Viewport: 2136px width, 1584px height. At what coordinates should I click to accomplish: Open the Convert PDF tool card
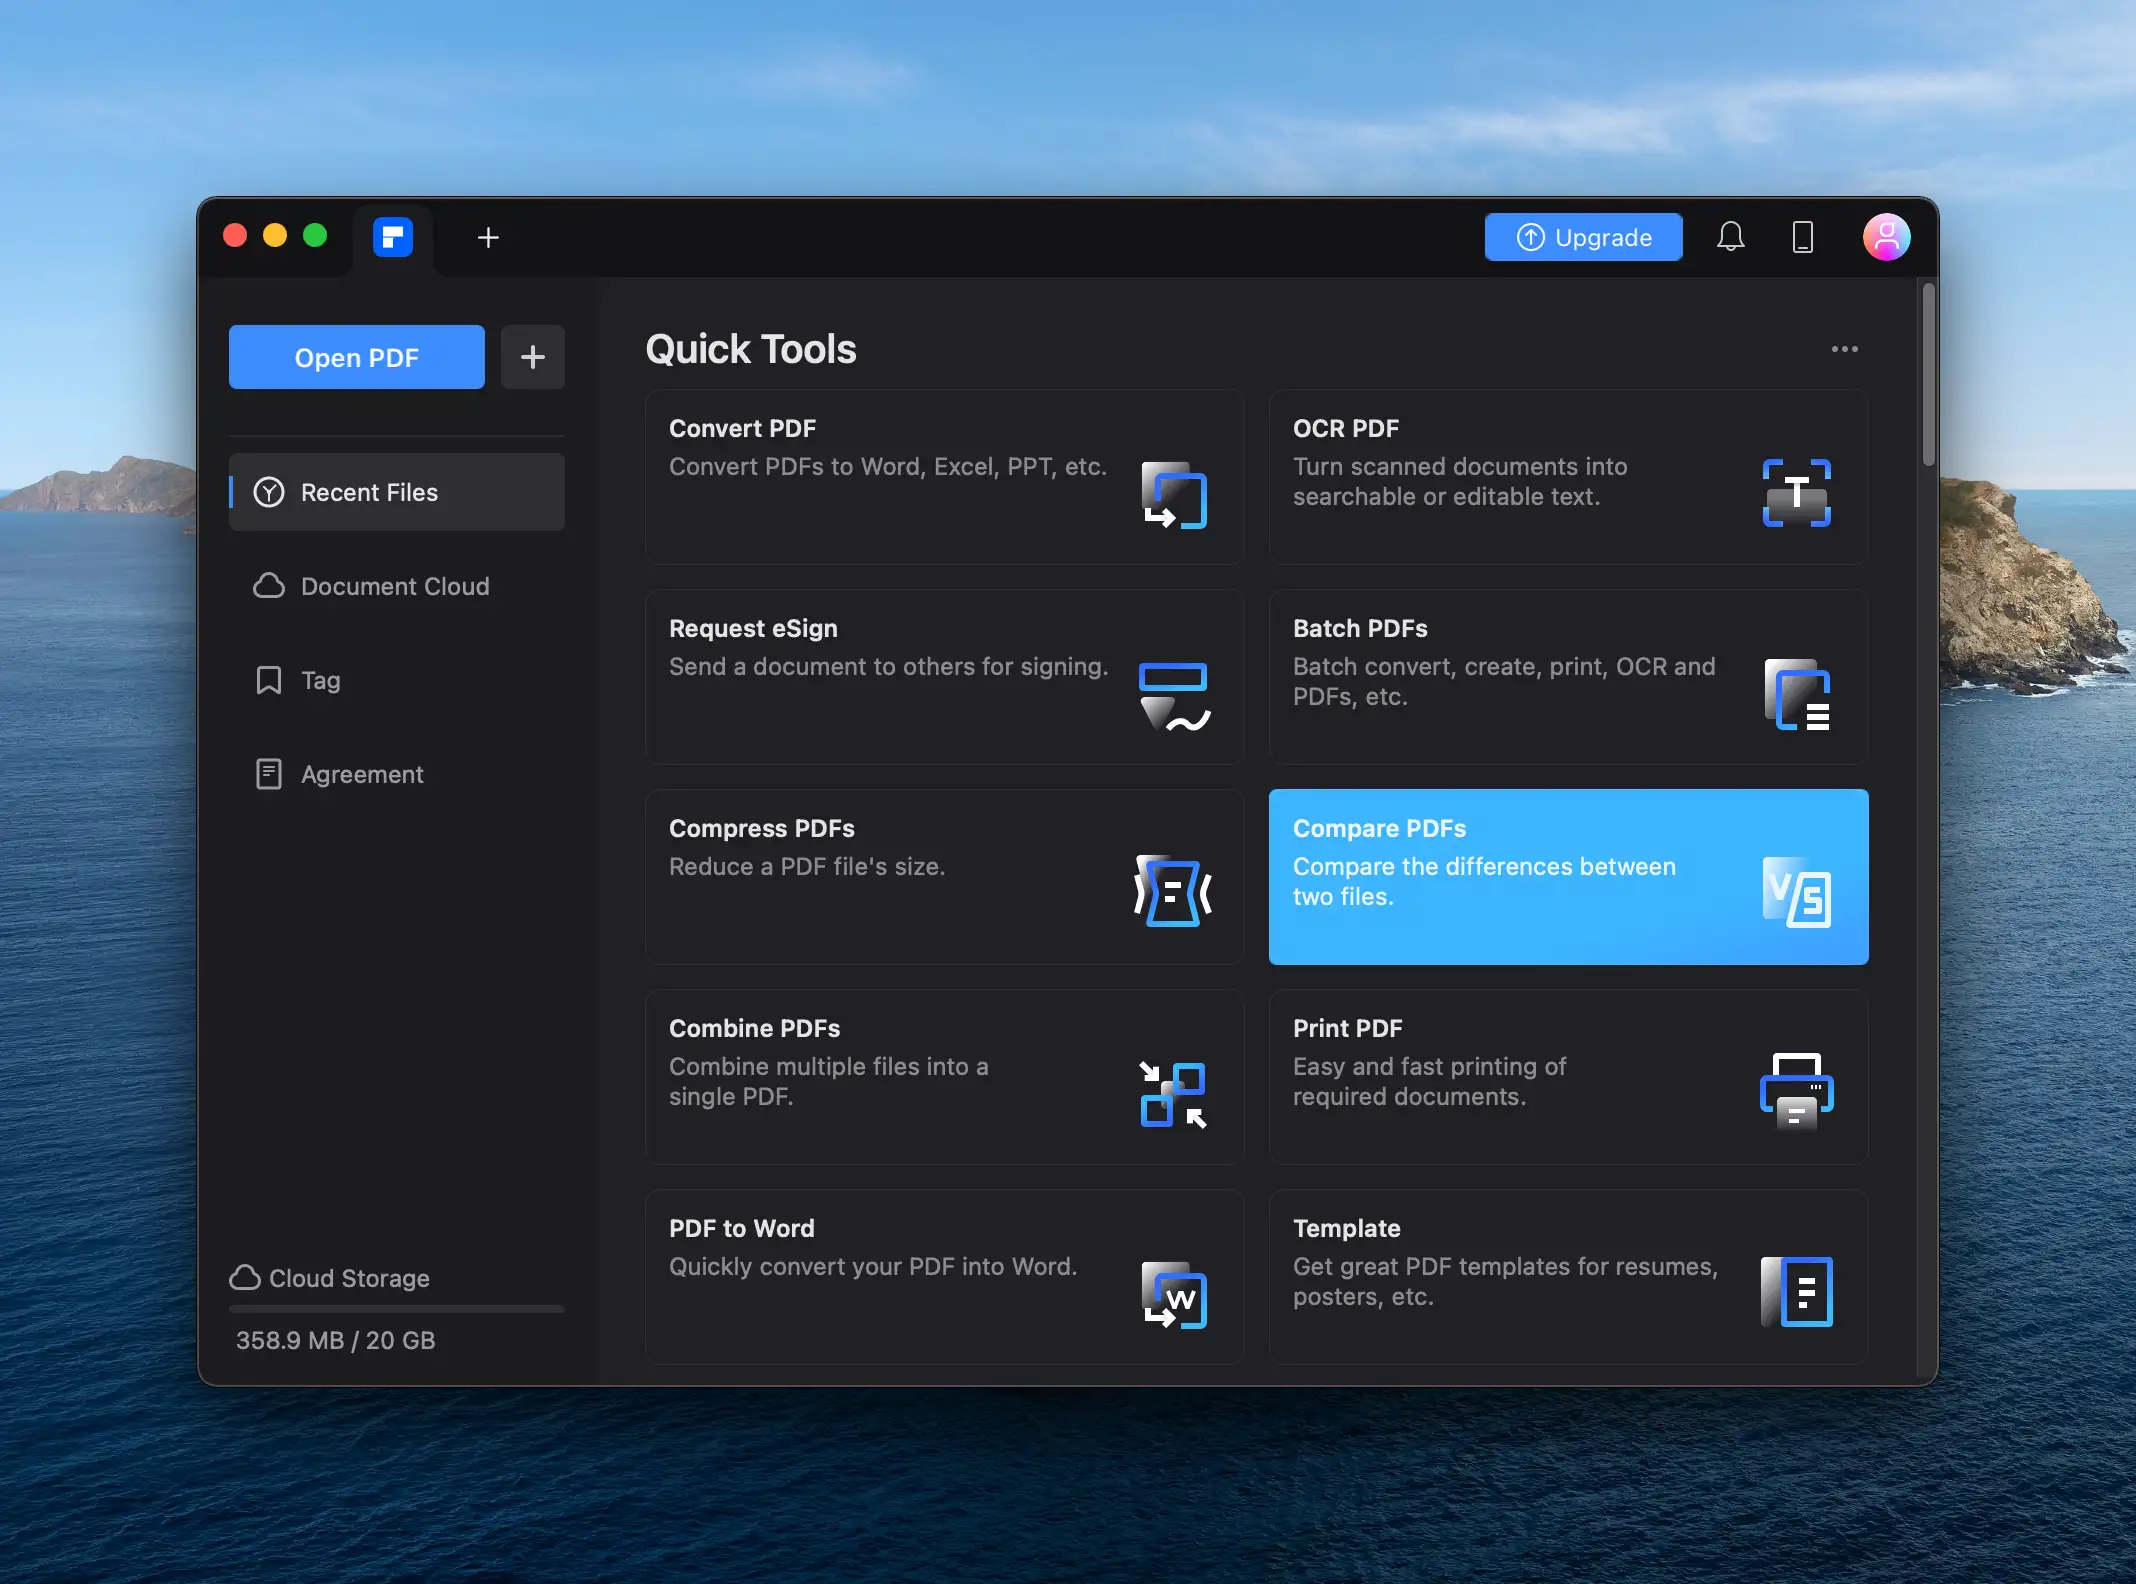[945, 477]
